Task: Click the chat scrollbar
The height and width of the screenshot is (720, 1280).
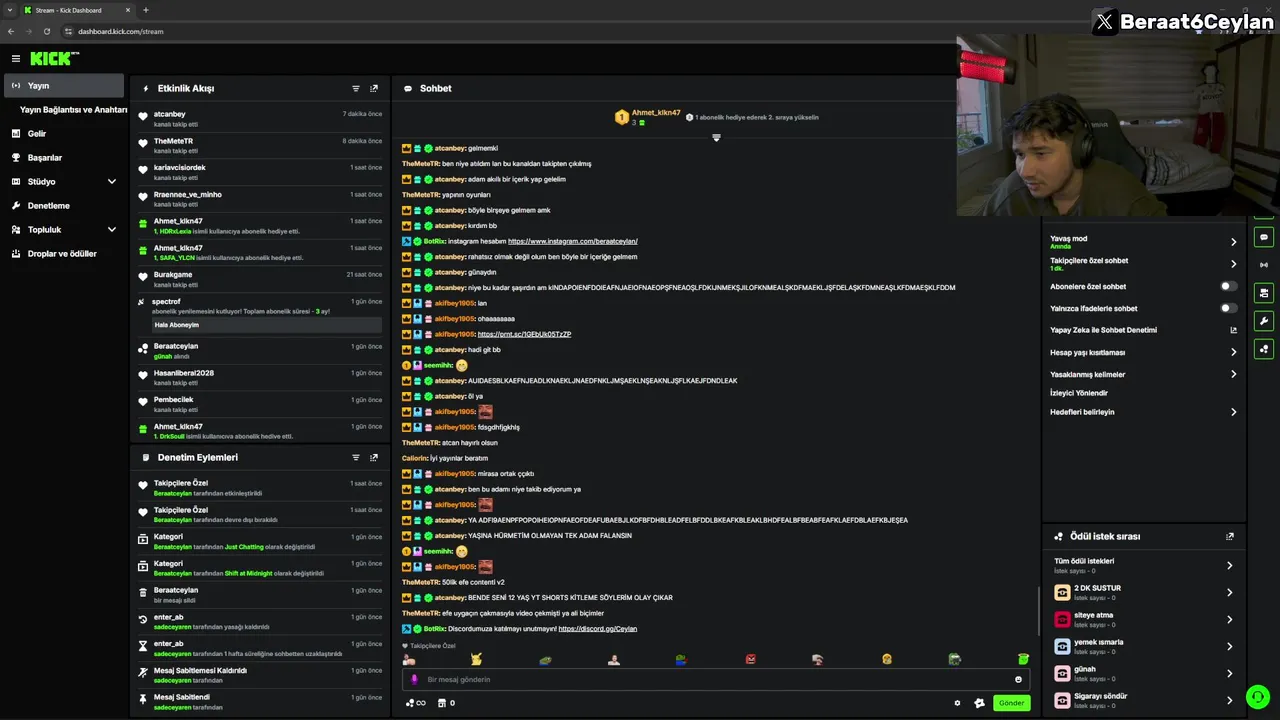Action: (1038, 610)
